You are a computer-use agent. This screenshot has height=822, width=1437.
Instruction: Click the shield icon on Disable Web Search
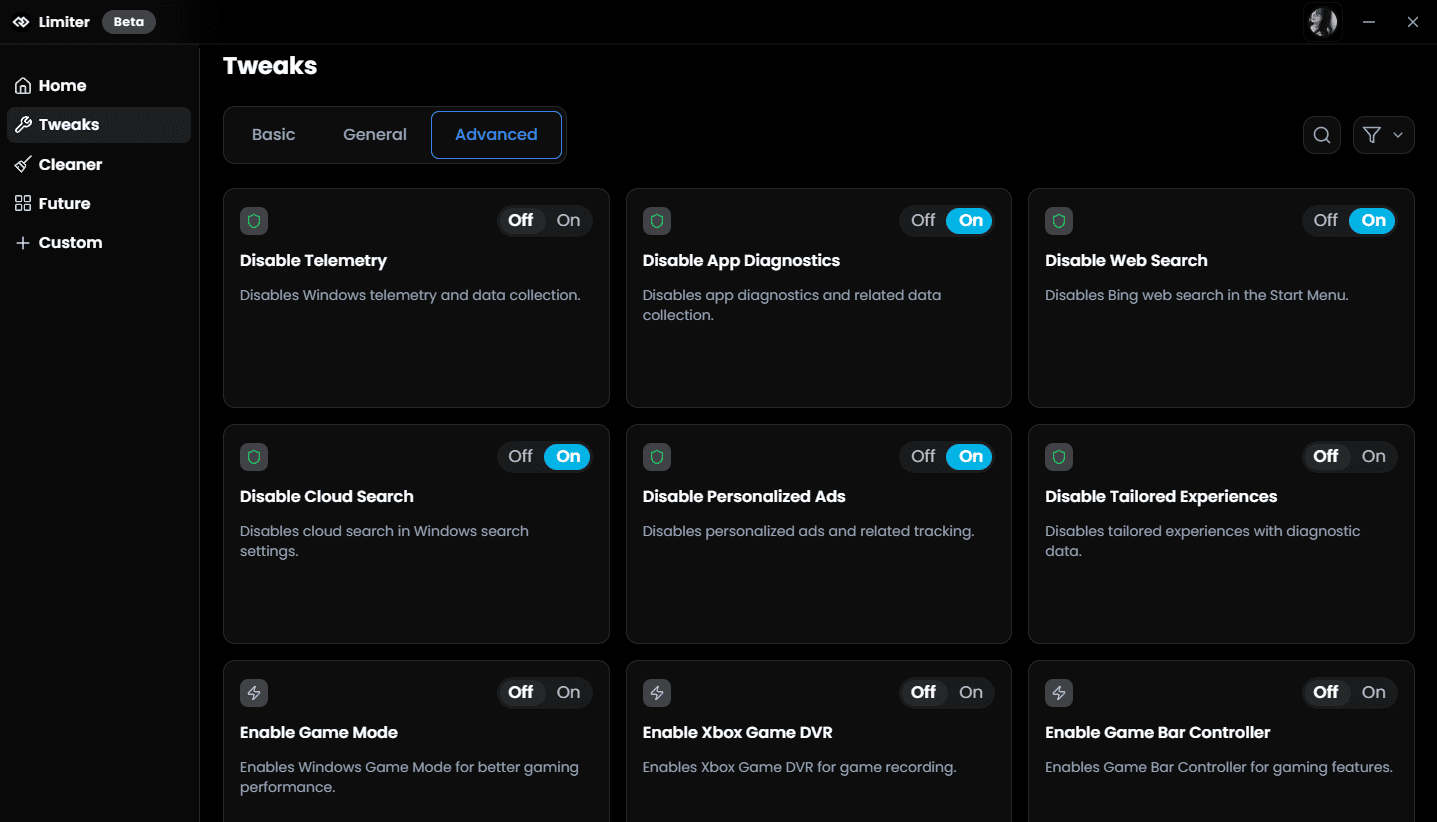click(x=1059, y=221)
